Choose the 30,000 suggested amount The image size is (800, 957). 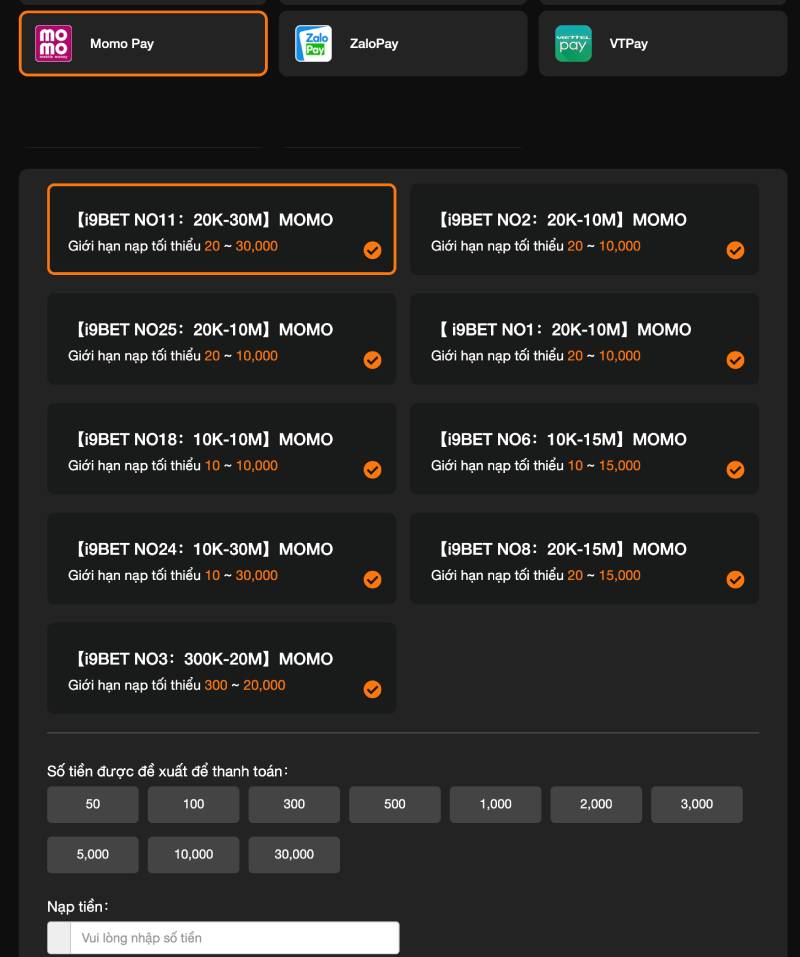pos(294,854)
